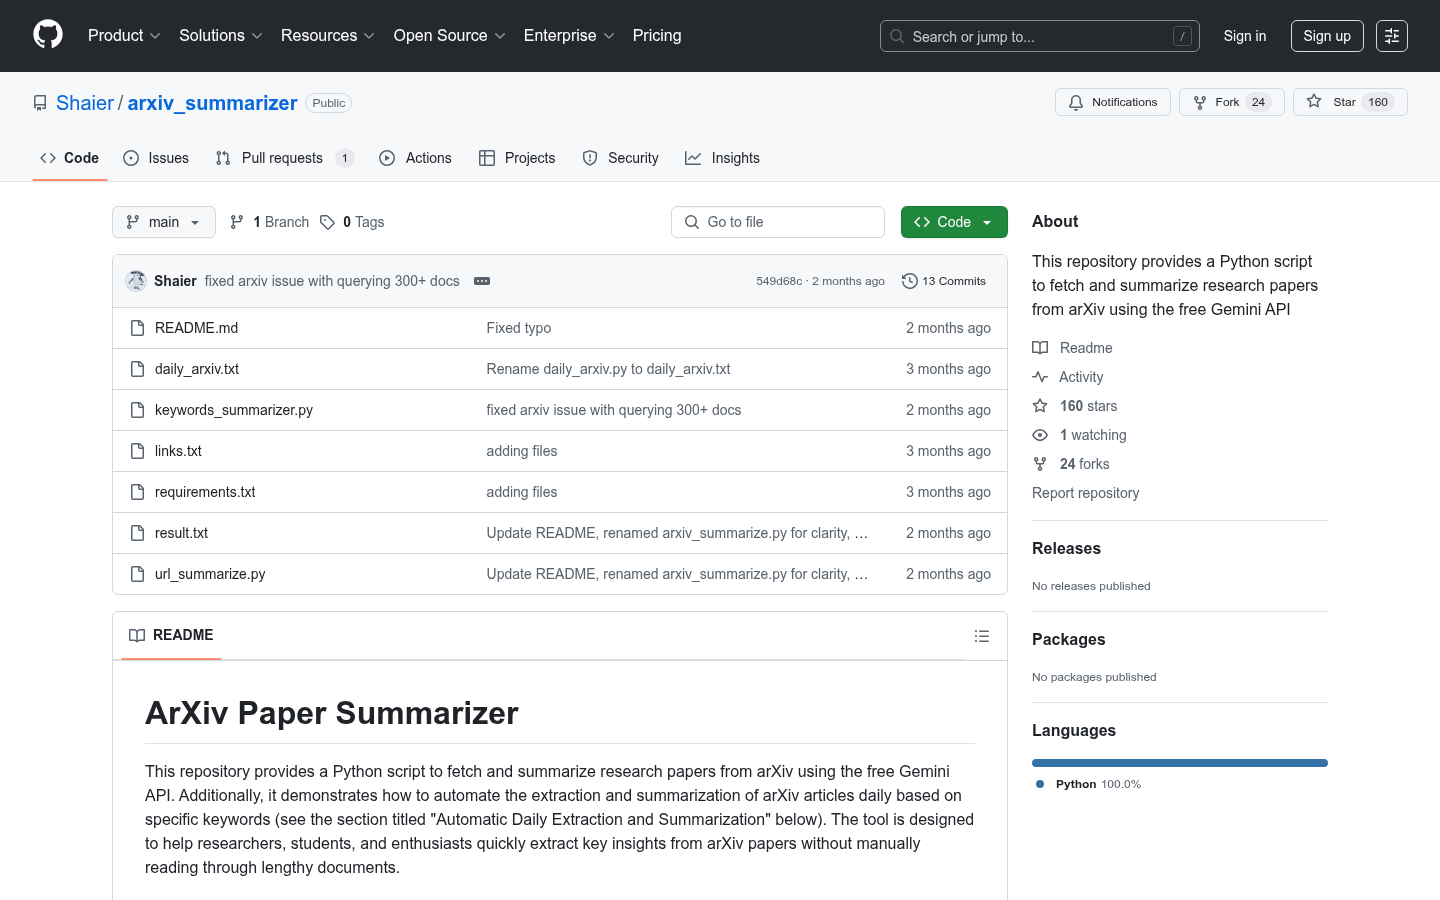Toggle Notifications for this repository
Screen dimensions: 1440x900
pyautogui.click(x=1112, y=102)
